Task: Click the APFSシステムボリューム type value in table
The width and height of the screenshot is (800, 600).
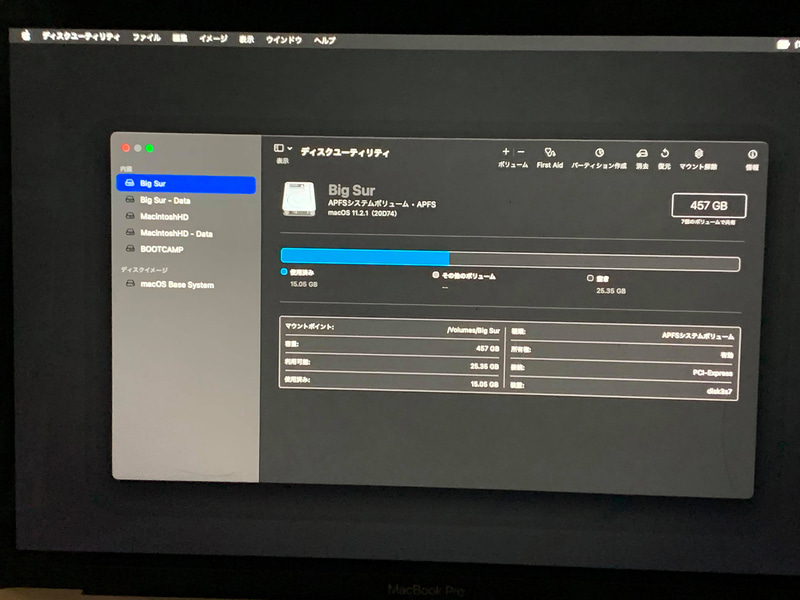Action: pos(697,336)
